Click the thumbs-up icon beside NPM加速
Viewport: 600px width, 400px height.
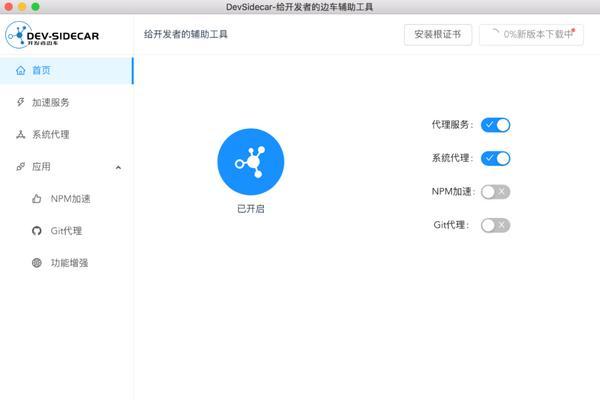click(37, 199)
